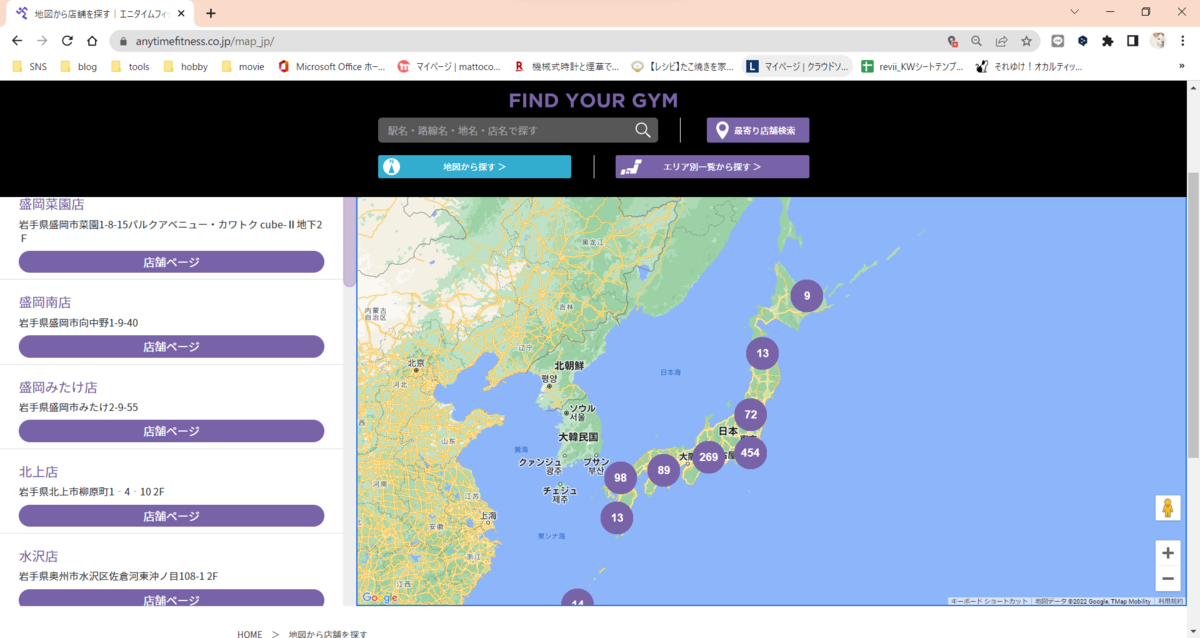
Task: Zoom in the map with plus button
Action: point(1167,552)
